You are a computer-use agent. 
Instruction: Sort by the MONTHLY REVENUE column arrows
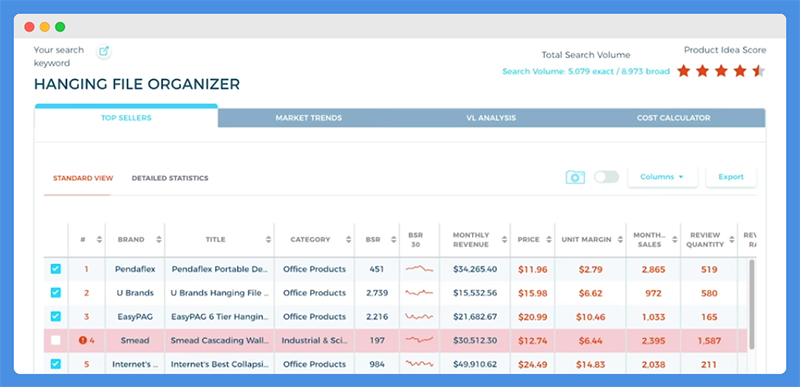pos(504,240)
